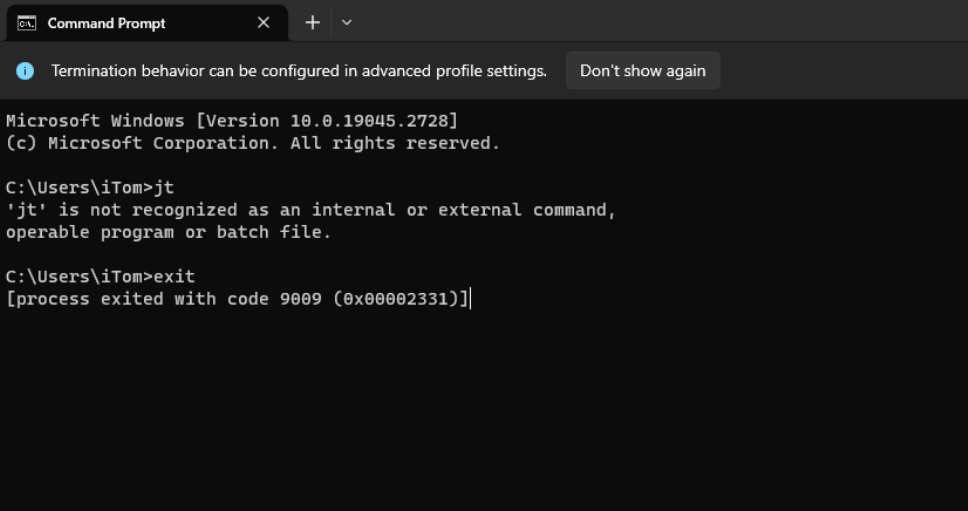Image resolution: width=968 pixels, height=511 pixels.
Task: Expand the new tab profile dropdown chevron
Action: 347,23
